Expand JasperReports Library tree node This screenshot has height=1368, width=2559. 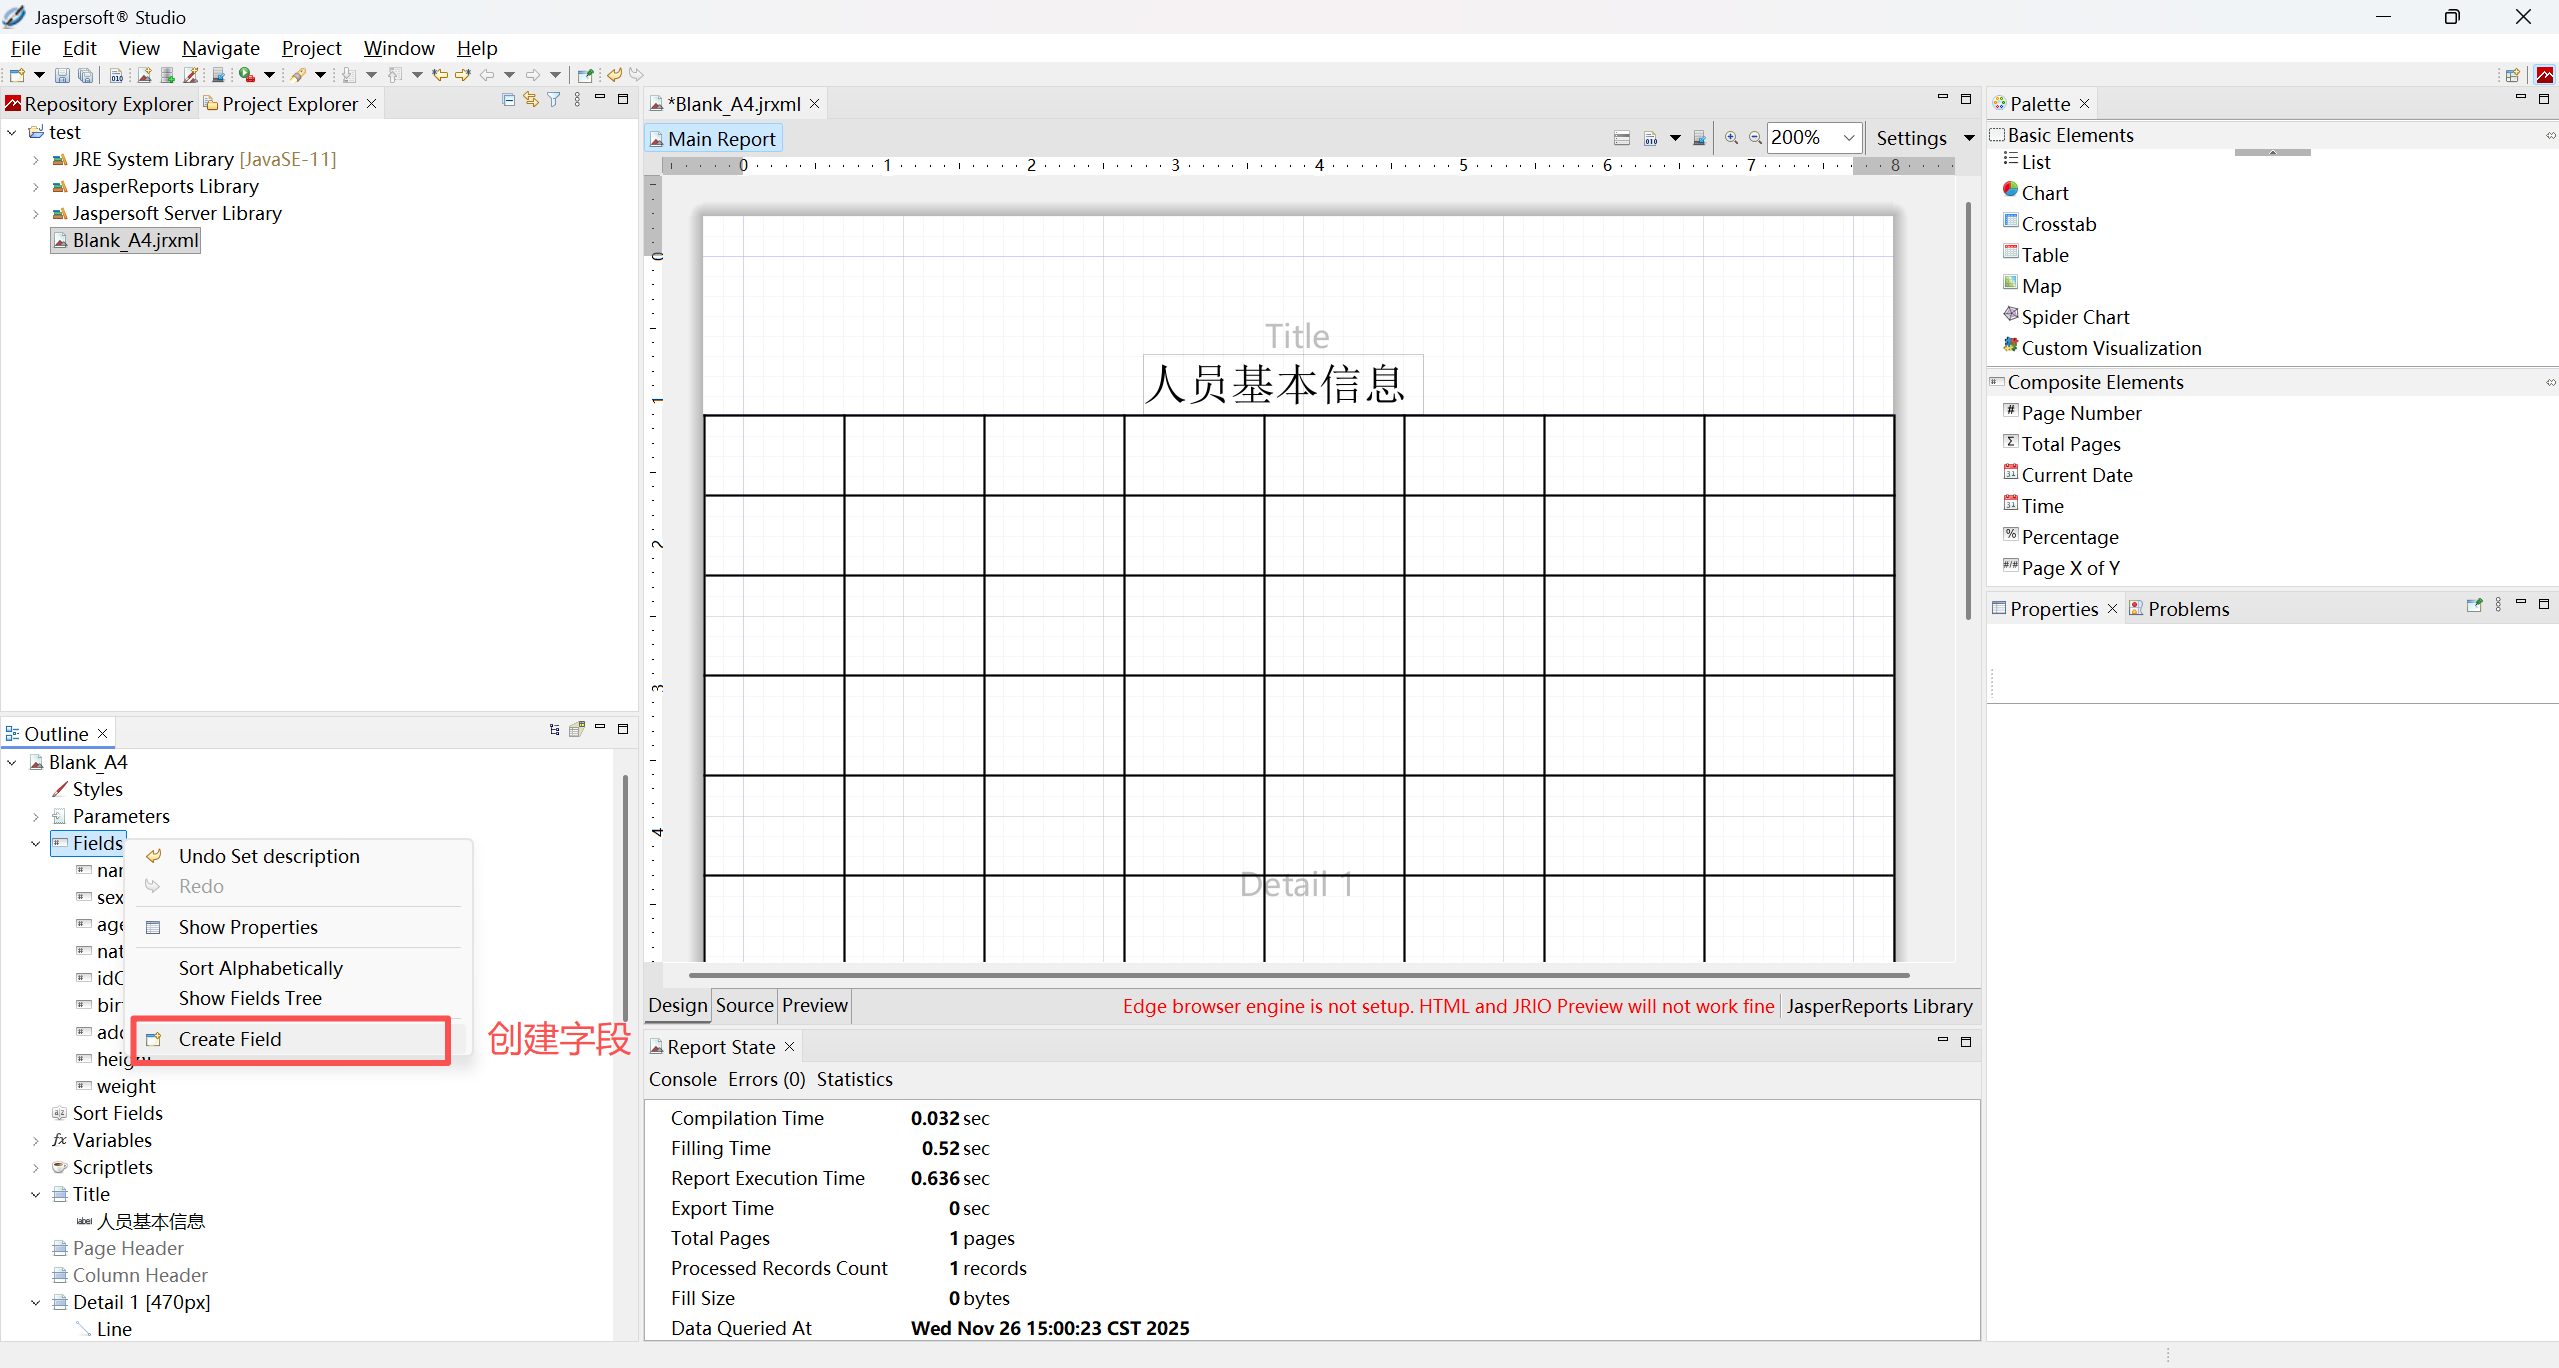click(36, 187)
